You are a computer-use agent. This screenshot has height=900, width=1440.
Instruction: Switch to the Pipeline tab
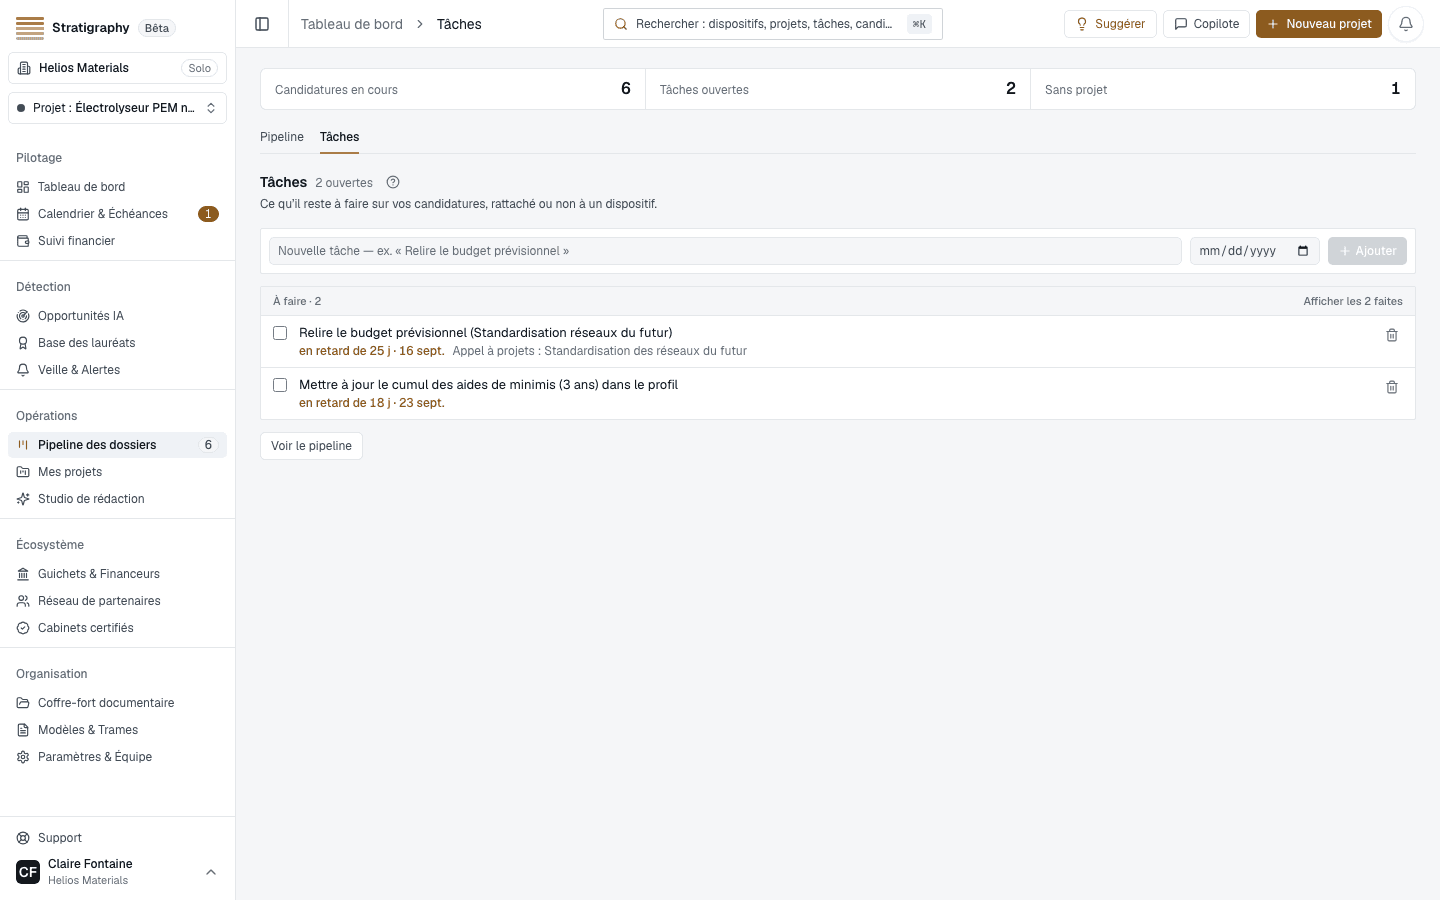[282, 137]
